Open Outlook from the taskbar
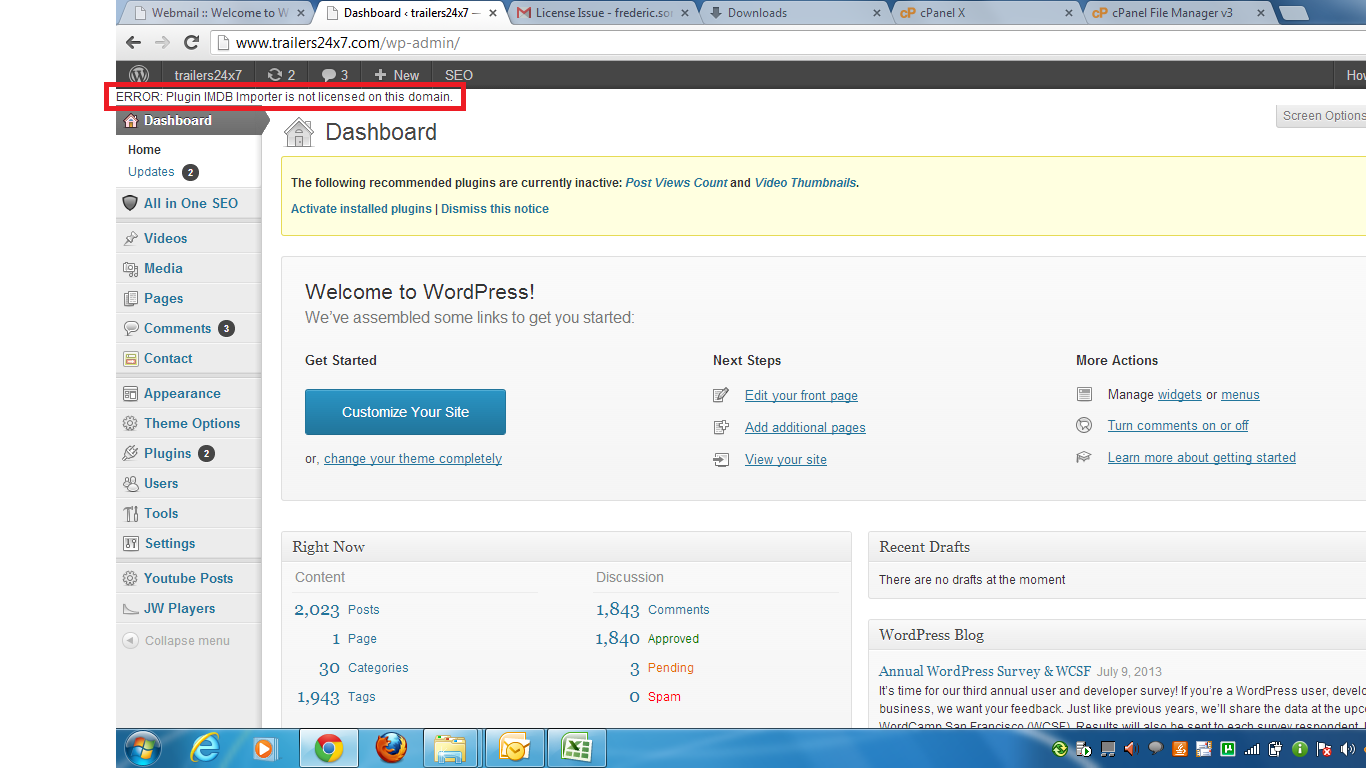The image size is (1366, 768). [515, 748]
